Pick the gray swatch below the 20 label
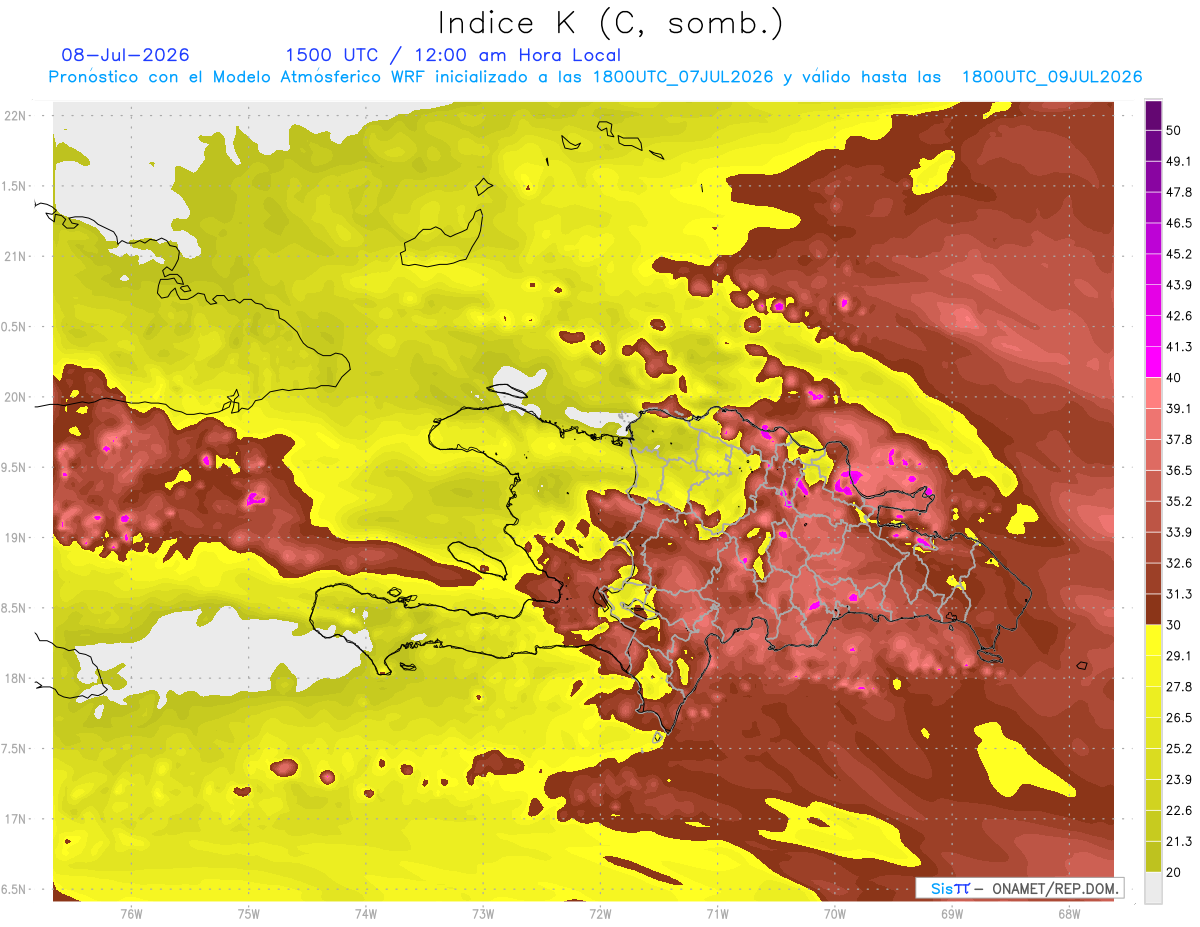The height and width of the screenshot is (927, 1200). pyautogui.click(x=1153, y=888)
